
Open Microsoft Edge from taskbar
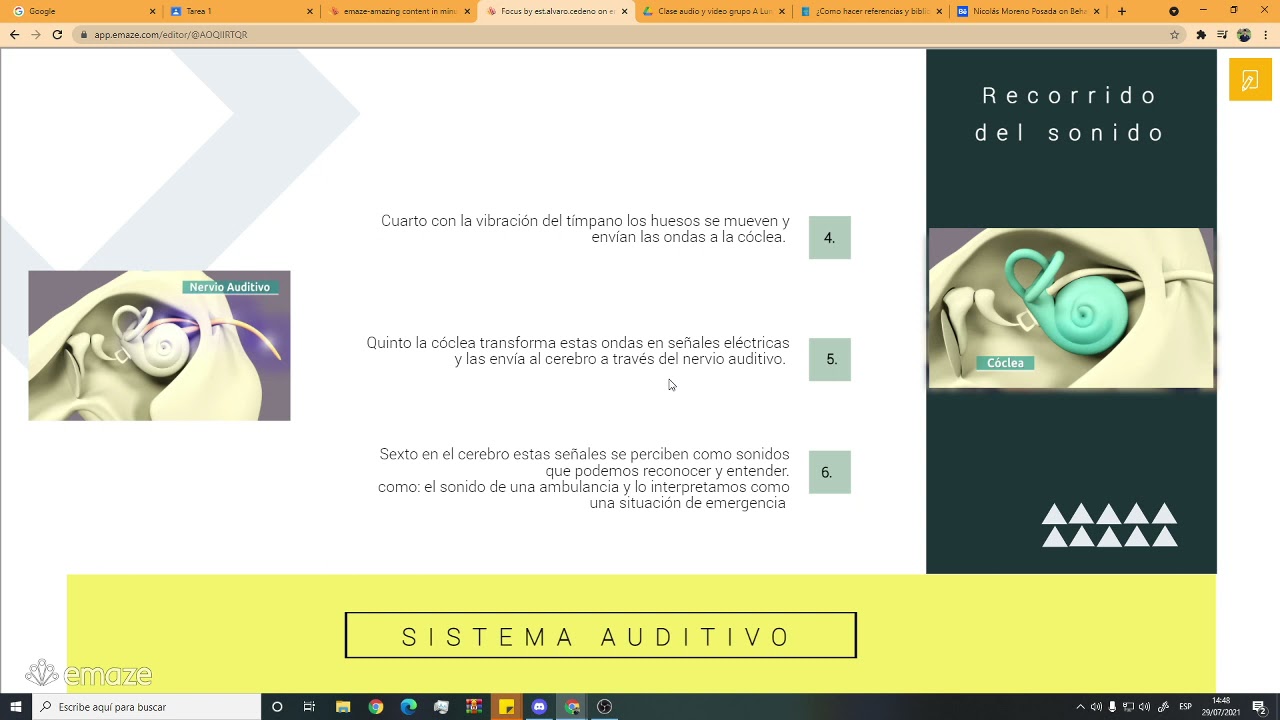pos(408,707)
